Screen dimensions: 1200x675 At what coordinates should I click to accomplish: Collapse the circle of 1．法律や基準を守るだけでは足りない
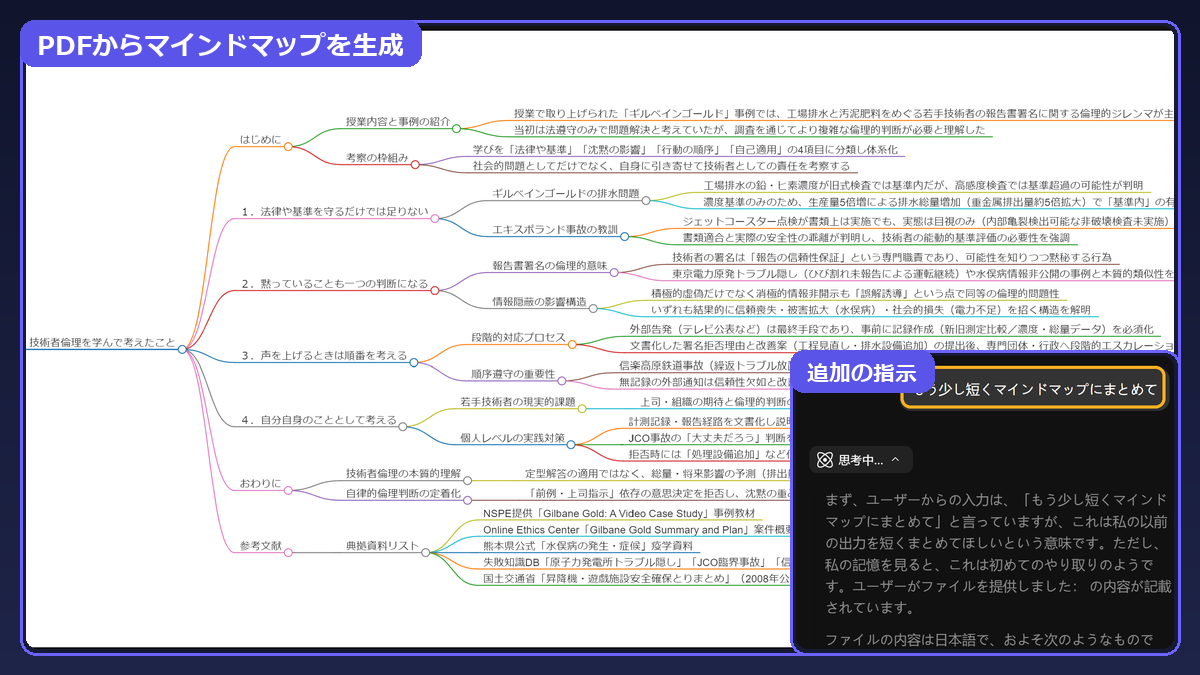[x=434, y=218]
